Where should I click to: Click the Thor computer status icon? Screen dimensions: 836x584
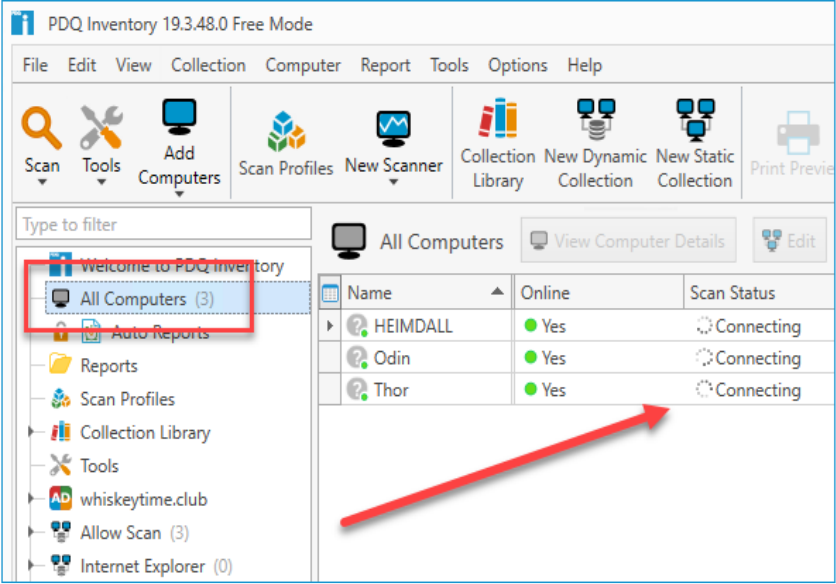coord(357,389)
